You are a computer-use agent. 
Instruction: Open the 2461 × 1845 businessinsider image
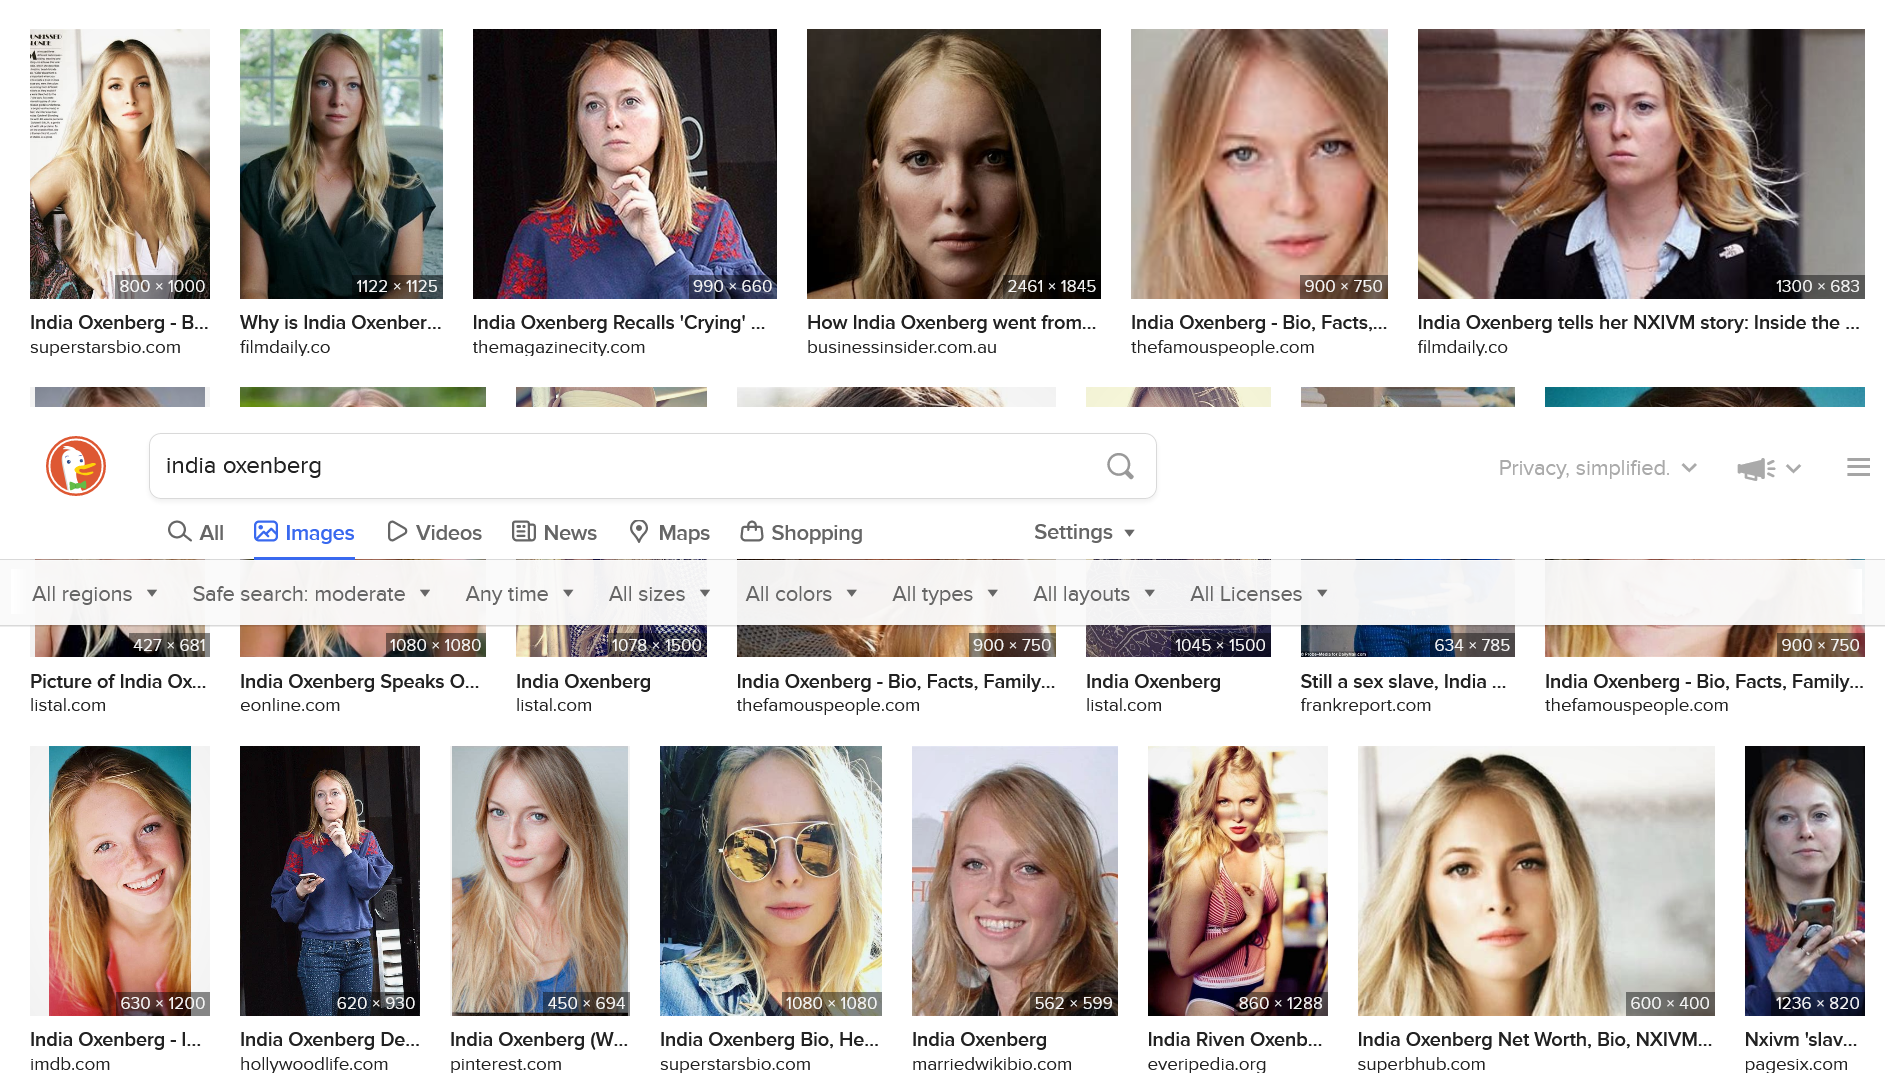coord(954,164)
